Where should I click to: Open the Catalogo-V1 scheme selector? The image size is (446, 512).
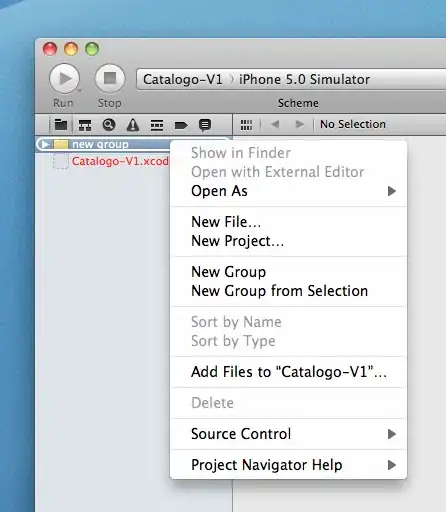183,79
